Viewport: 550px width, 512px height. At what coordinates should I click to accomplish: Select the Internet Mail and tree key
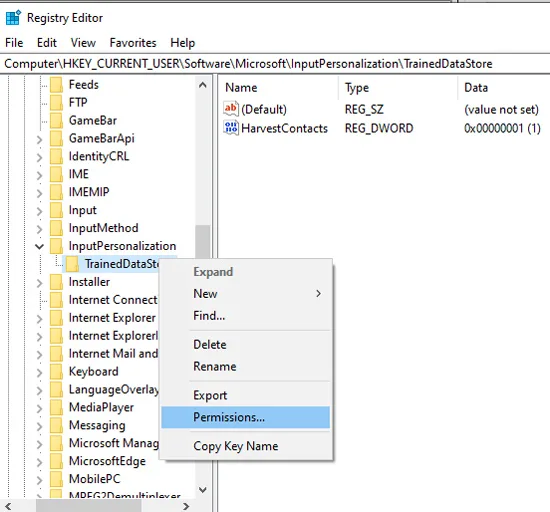pyautogui.click(x=113, y=353)
